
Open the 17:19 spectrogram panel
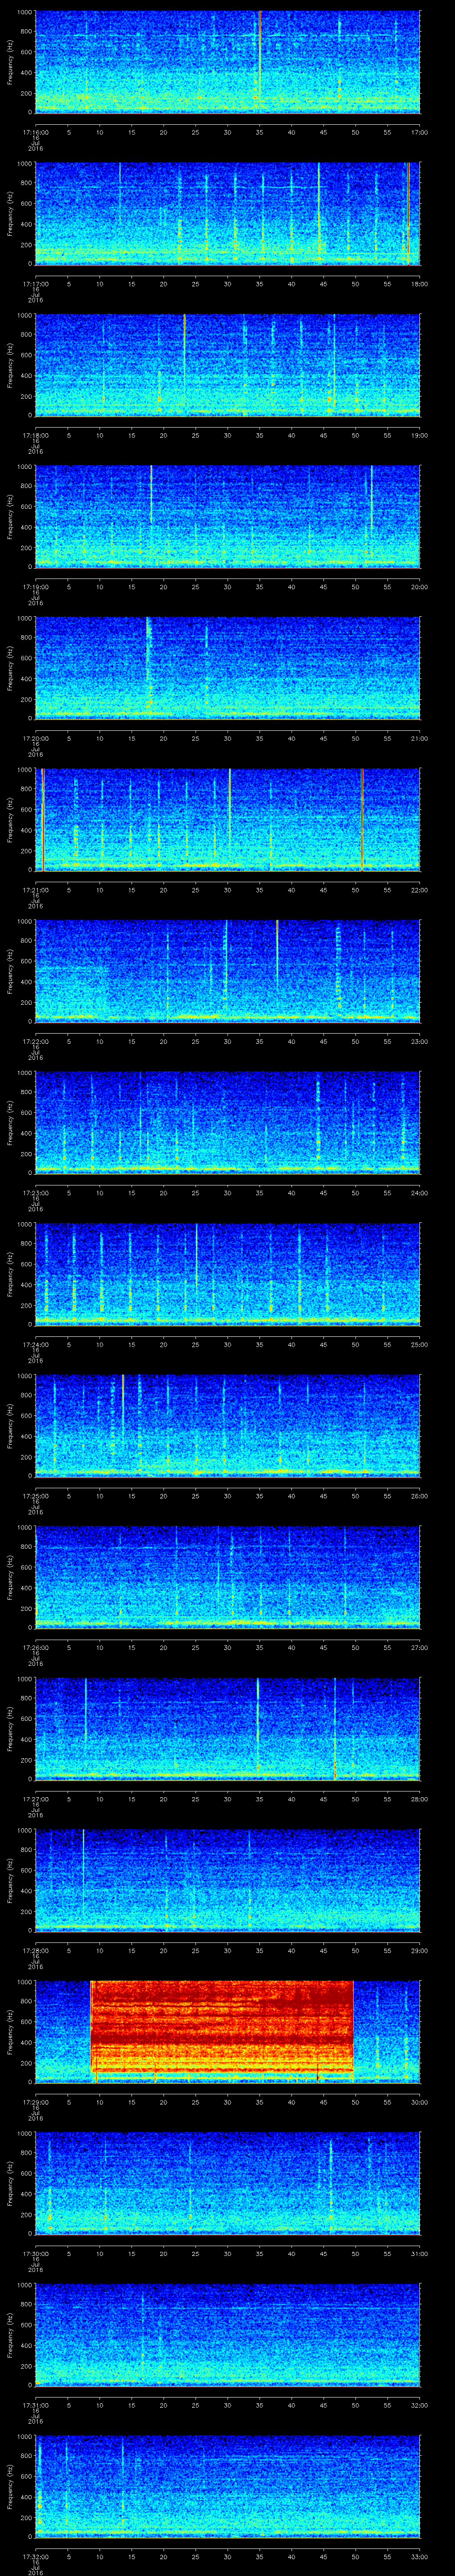pos(227,517)
